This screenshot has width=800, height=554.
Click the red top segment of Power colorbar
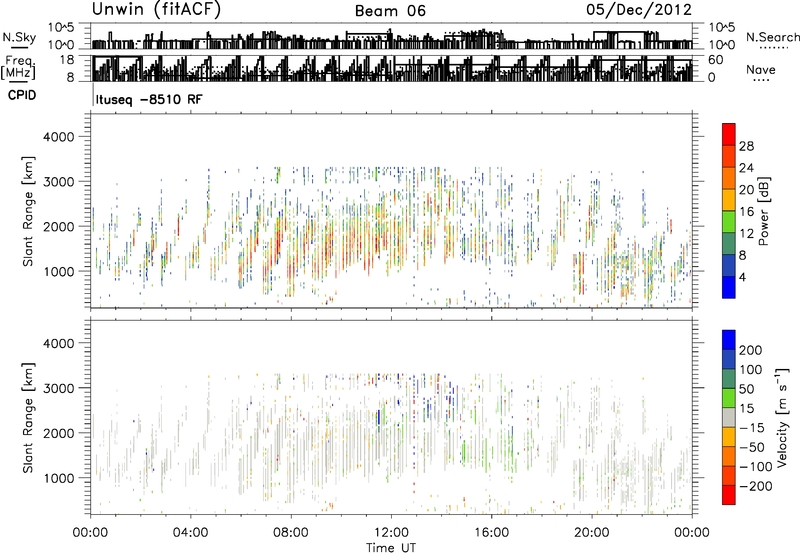coord(729,134)
